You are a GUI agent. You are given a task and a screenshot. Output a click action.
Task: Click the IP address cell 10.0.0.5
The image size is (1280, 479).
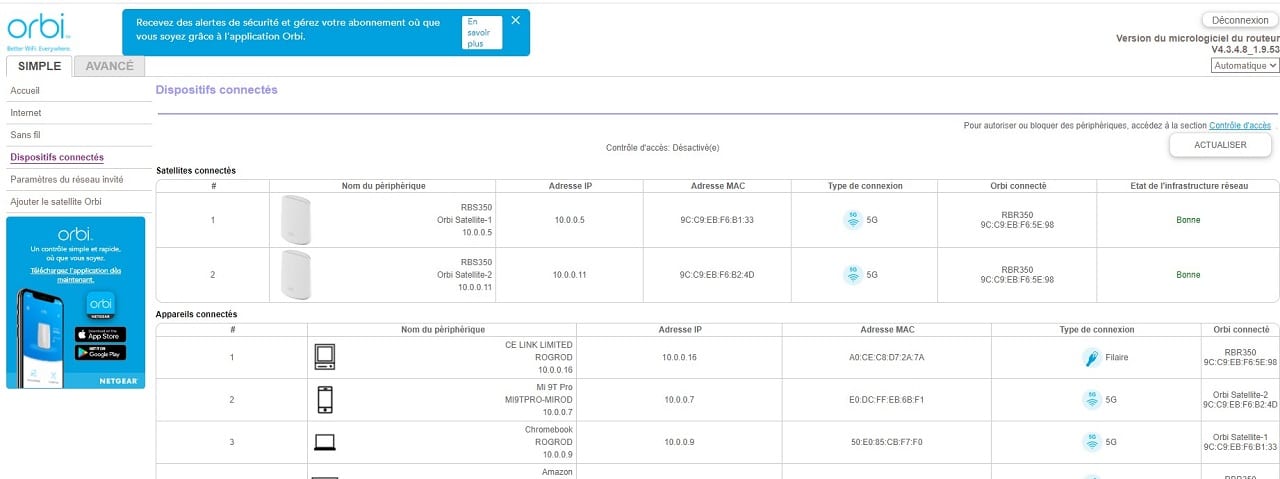coord(569,220)
